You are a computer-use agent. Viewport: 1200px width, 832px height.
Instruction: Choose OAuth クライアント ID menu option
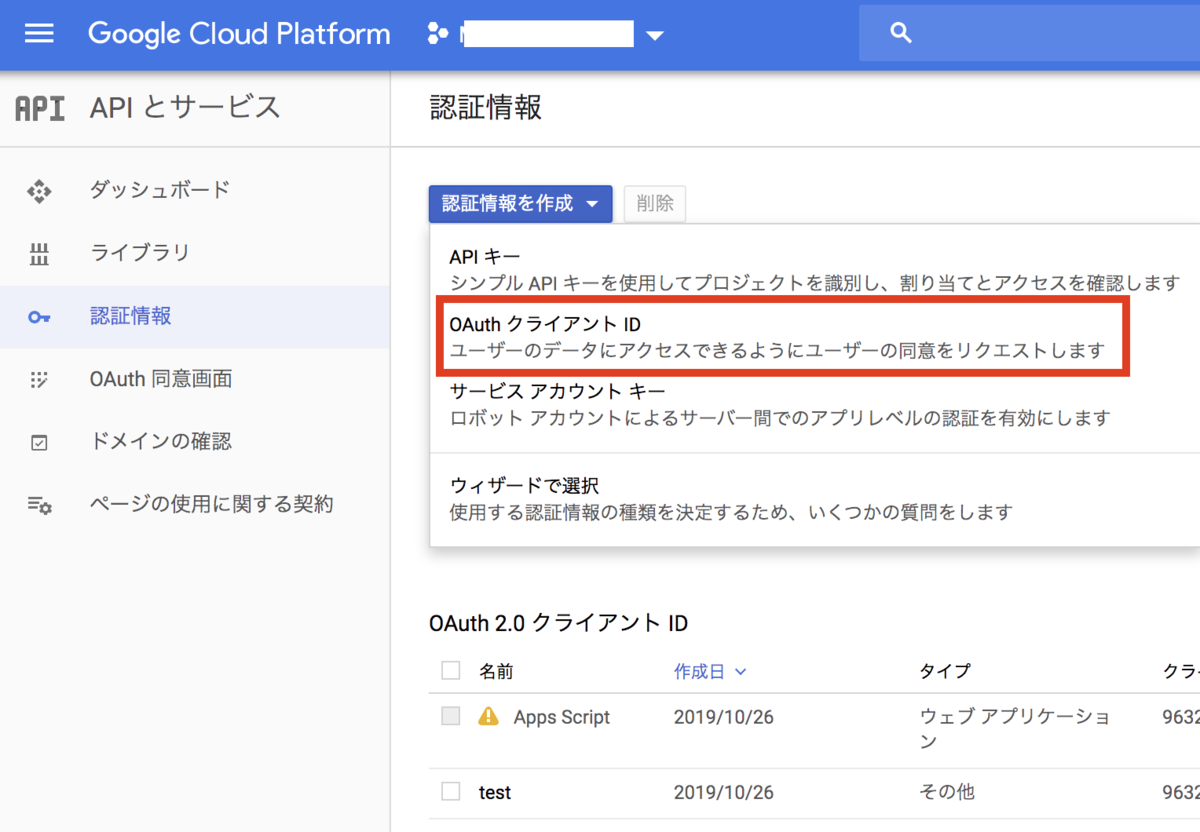(778, 337)
